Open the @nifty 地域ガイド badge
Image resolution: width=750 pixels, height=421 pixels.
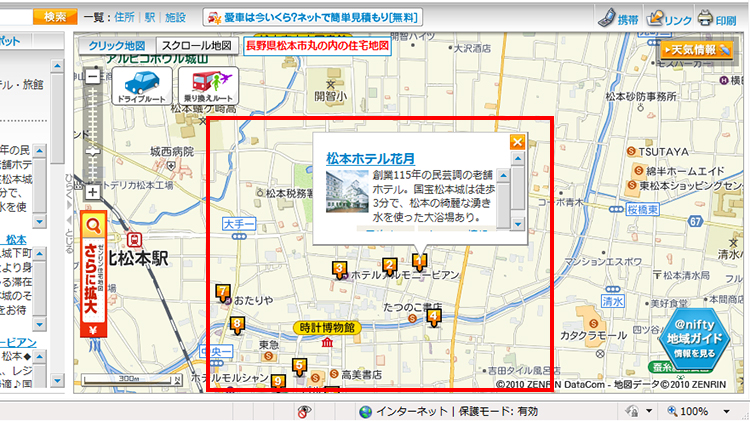point(695,338)
